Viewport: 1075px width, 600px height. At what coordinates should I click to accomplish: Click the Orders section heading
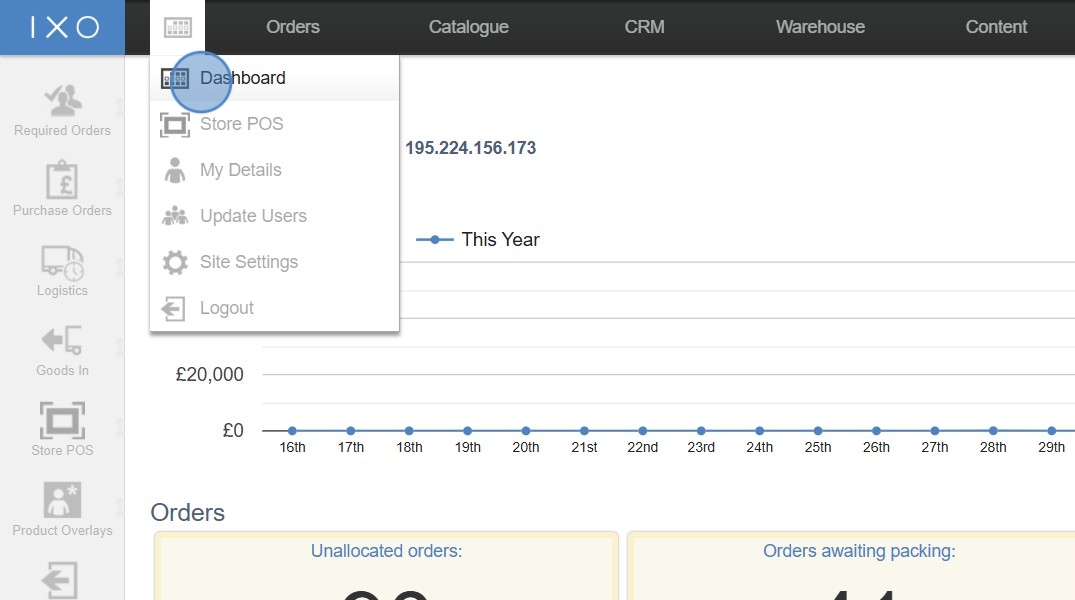tap(188, 512)
